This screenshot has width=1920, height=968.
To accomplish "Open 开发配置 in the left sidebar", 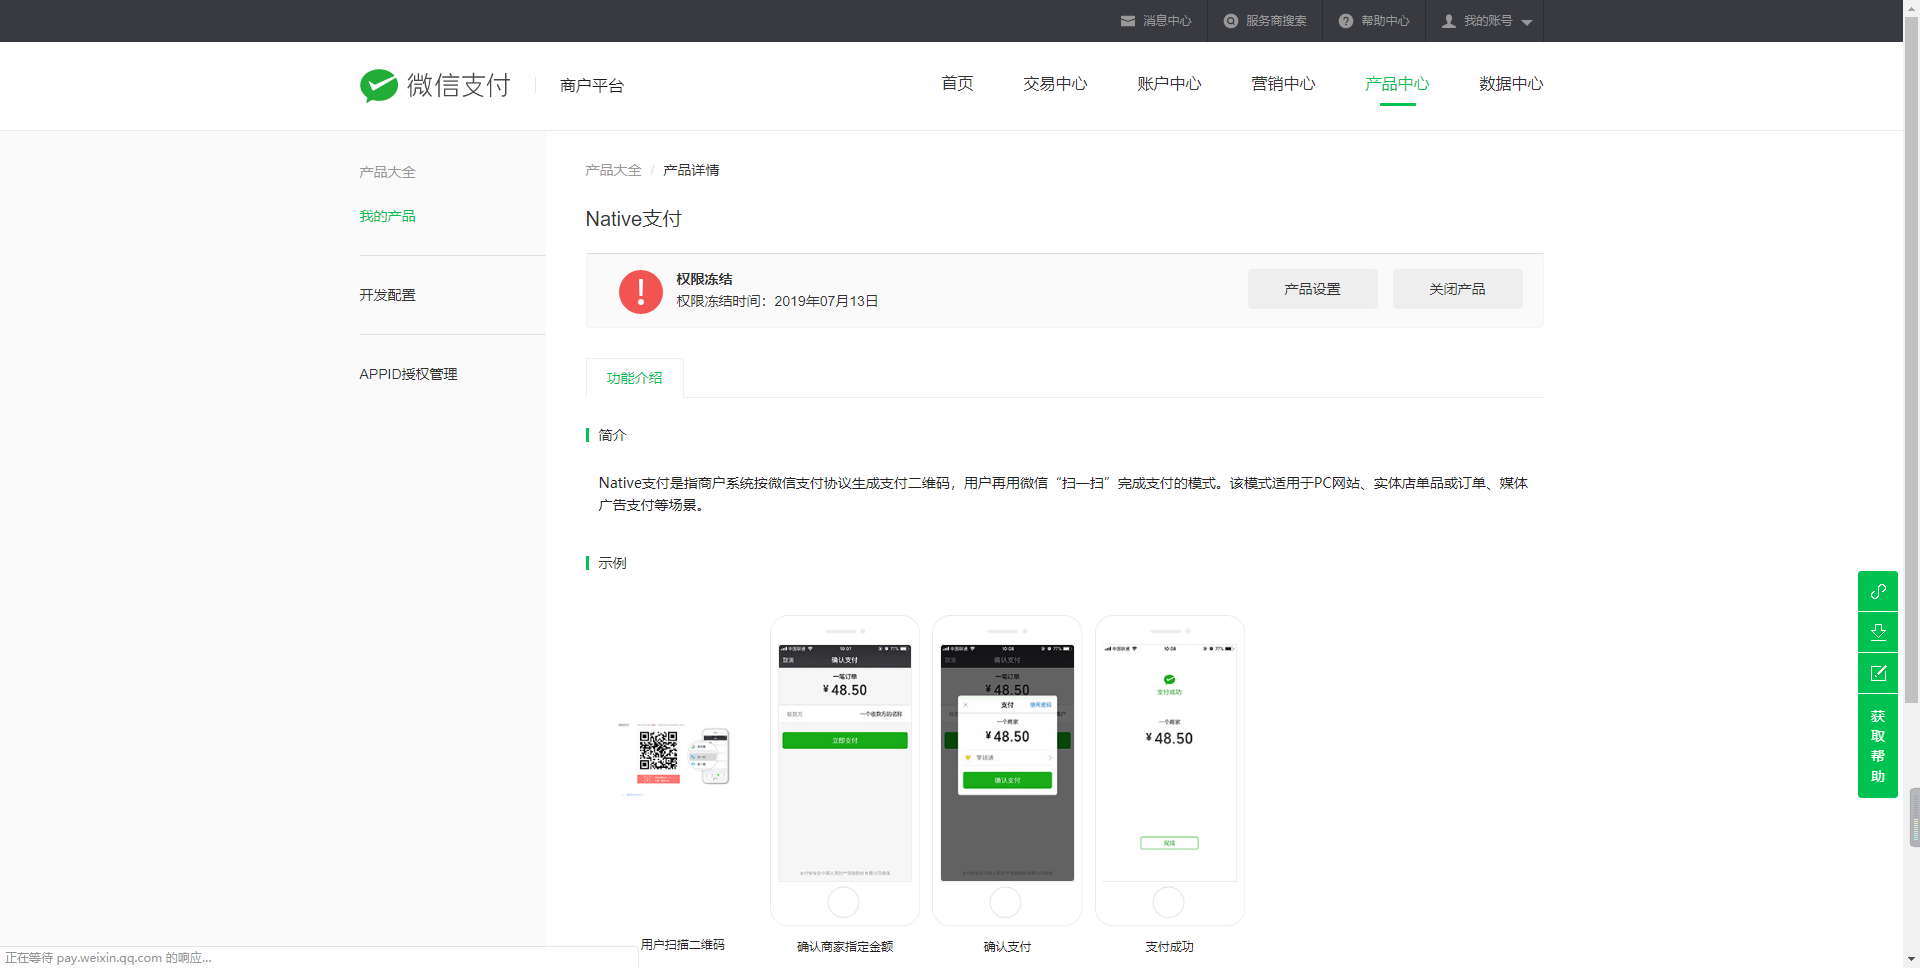I will [x=387, y=295].
